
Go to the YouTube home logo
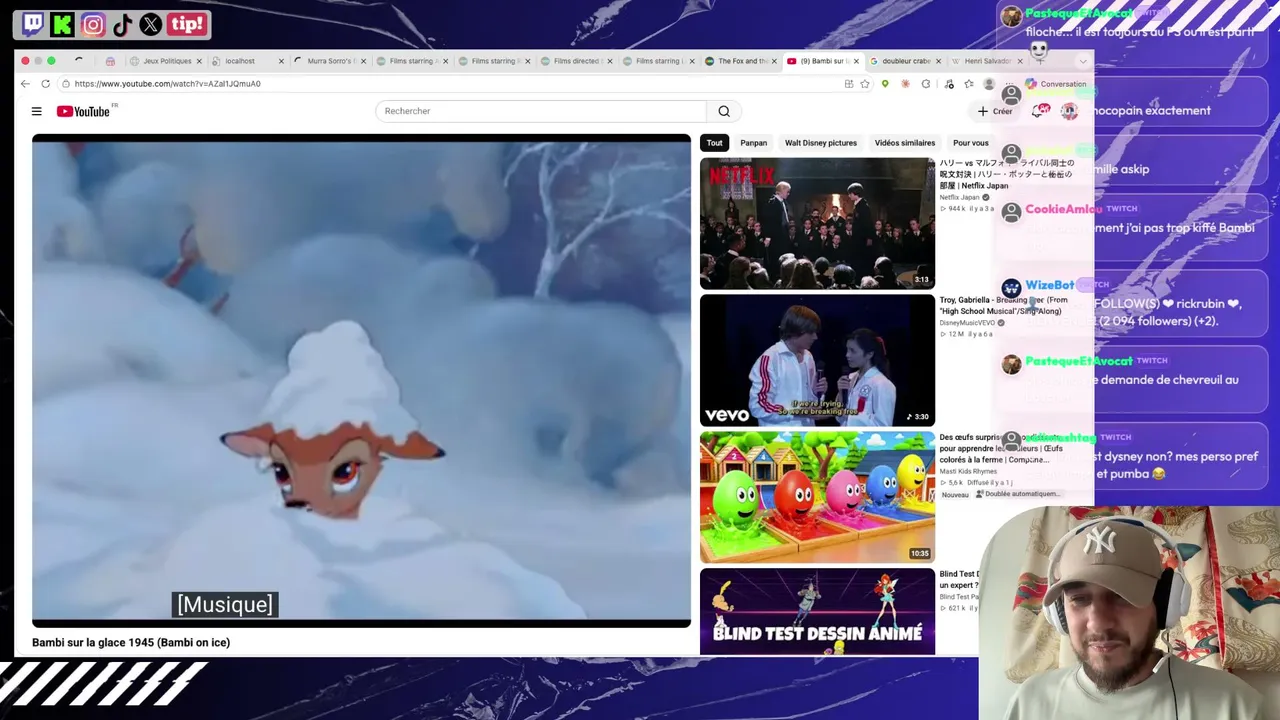[x=83, y=111]
